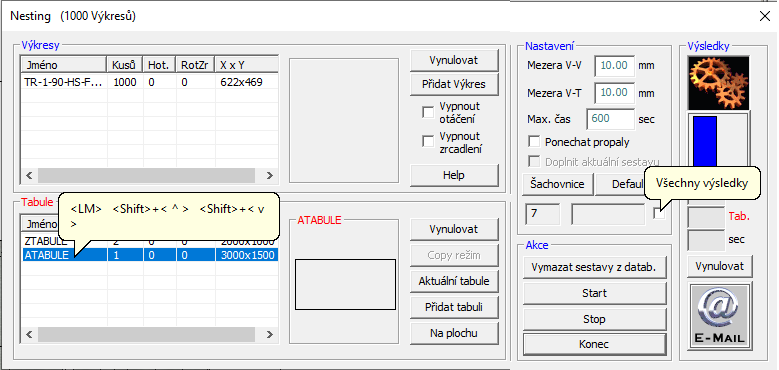The height and width of the screenshot is (370, 779).
Task: Click the right arrow of drawings list scrollbar
Action: click(x=269, y=175)
